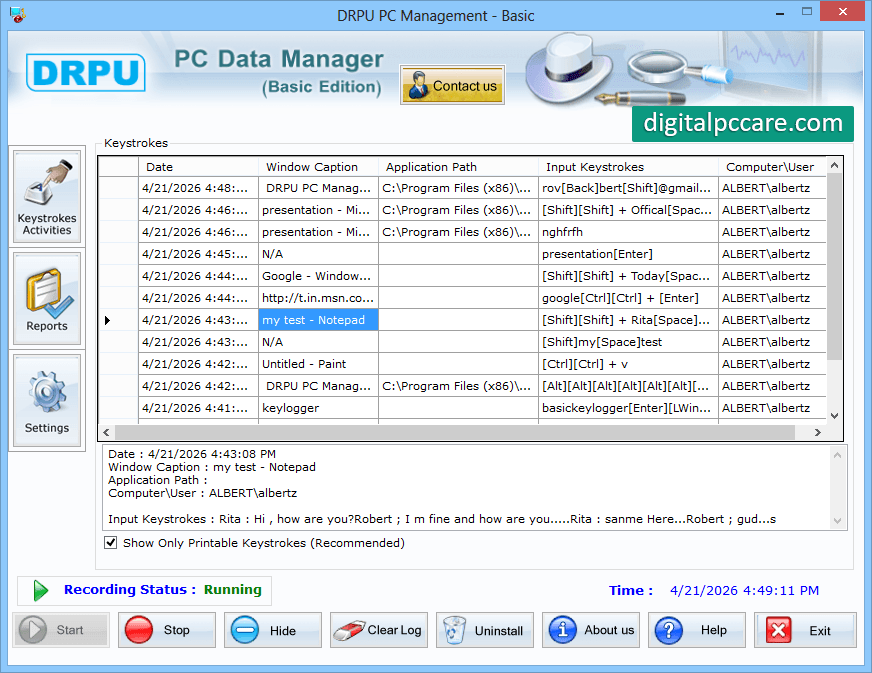Click the green Recording Status play icon
Screen dimensions: 872x673
pyautogui.click(x=40, y=590)
